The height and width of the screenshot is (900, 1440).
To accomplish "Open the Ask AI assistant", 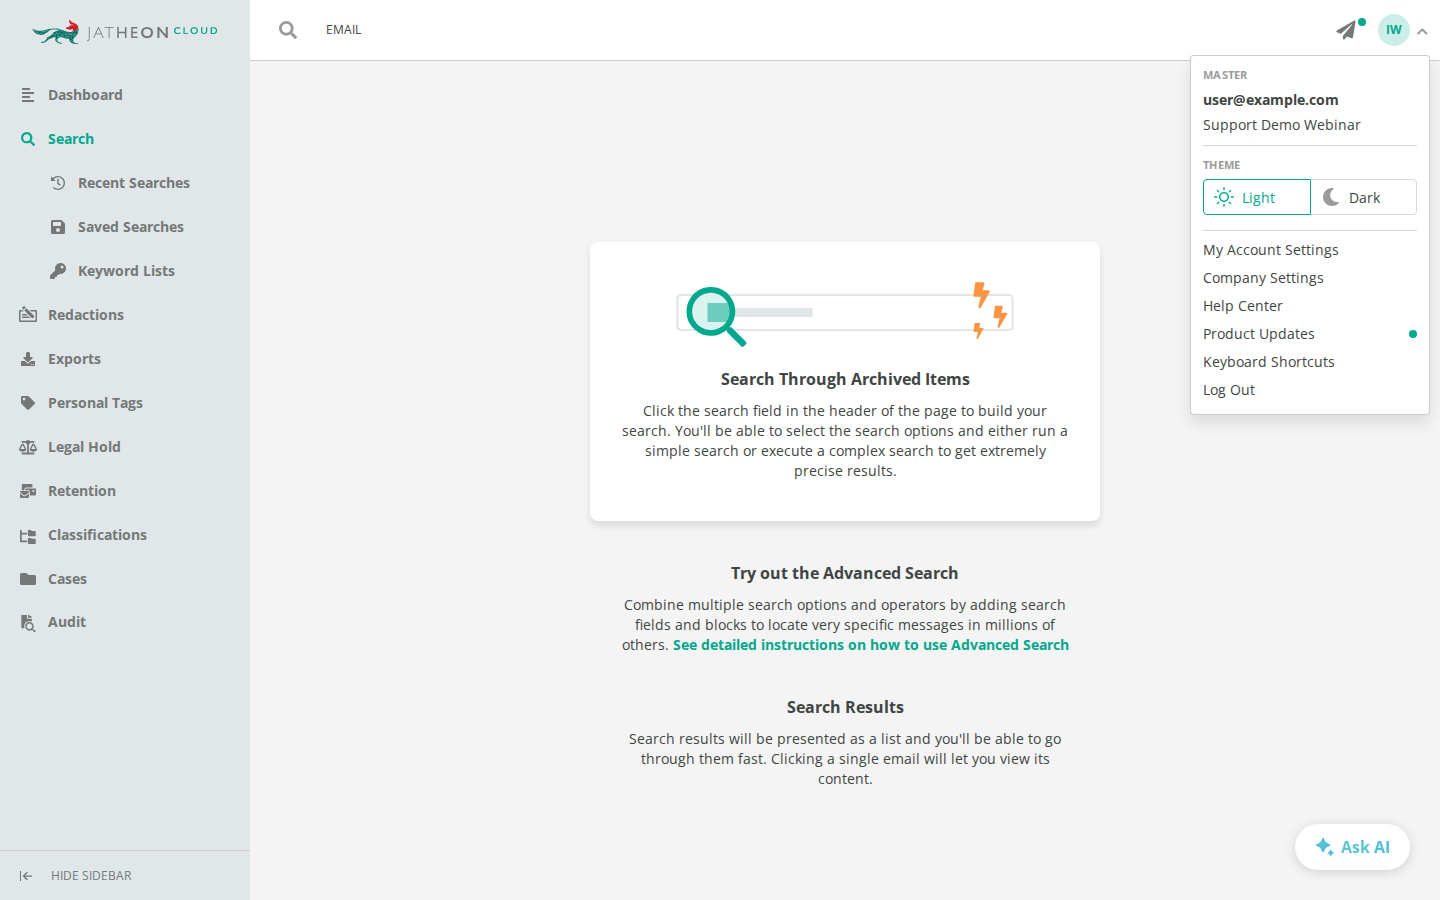I will [x=1352, y=847].
